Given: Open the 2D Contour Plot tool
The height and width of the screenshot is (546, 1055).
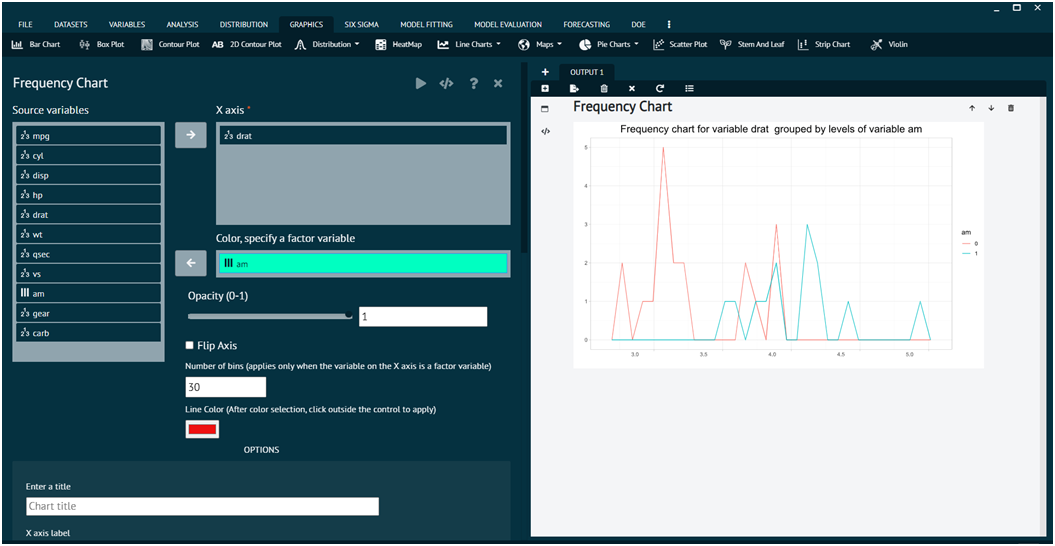Looking at the screenshot, I should coord(246,44).
